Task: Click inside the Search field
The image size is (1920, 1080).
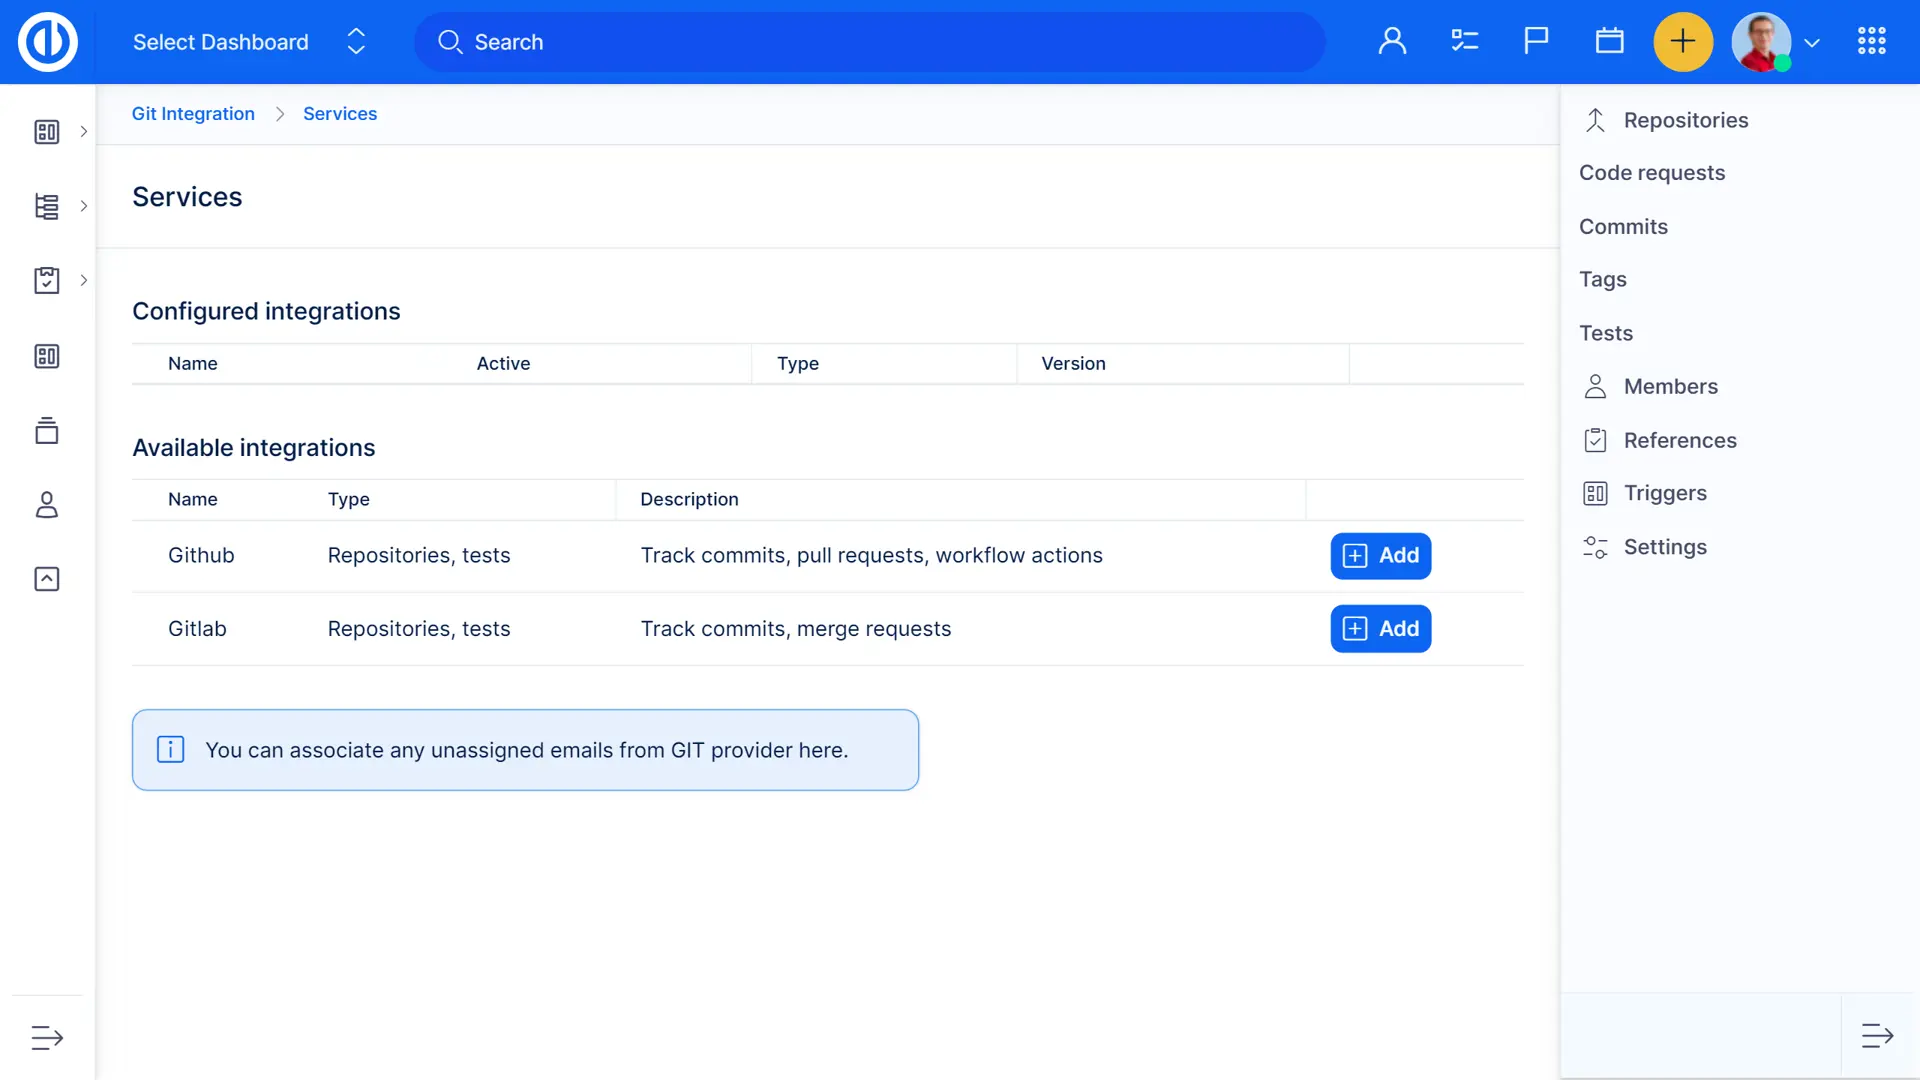Action: (870, 42)
